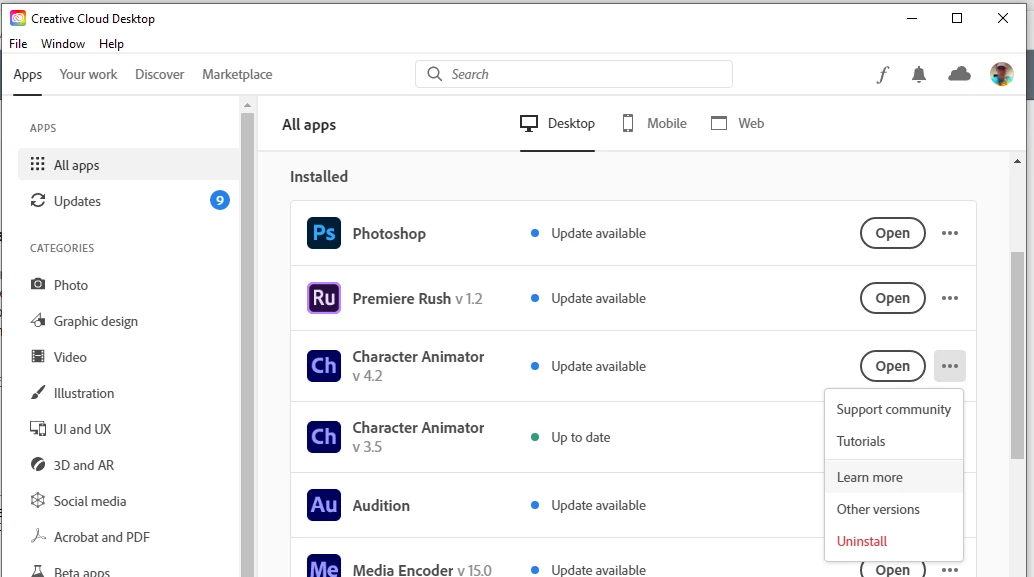Close the Creative Cloud Desktop window
Screen dimensions: 1034x577
[x=1002, y=18]
